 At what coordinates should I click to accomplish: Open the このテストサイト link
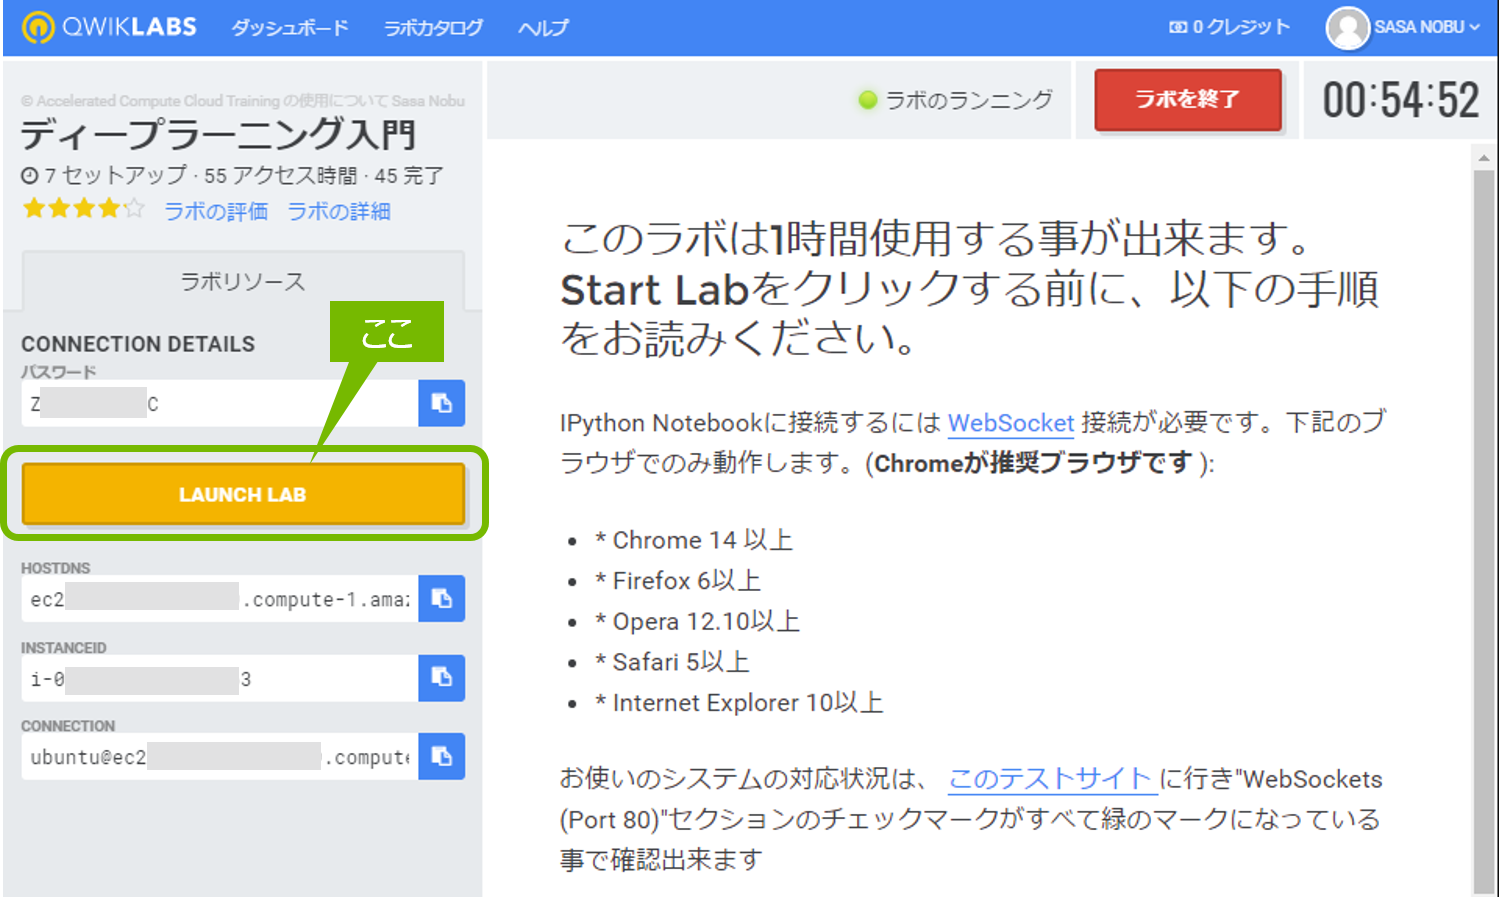[x=1052, y=778]
